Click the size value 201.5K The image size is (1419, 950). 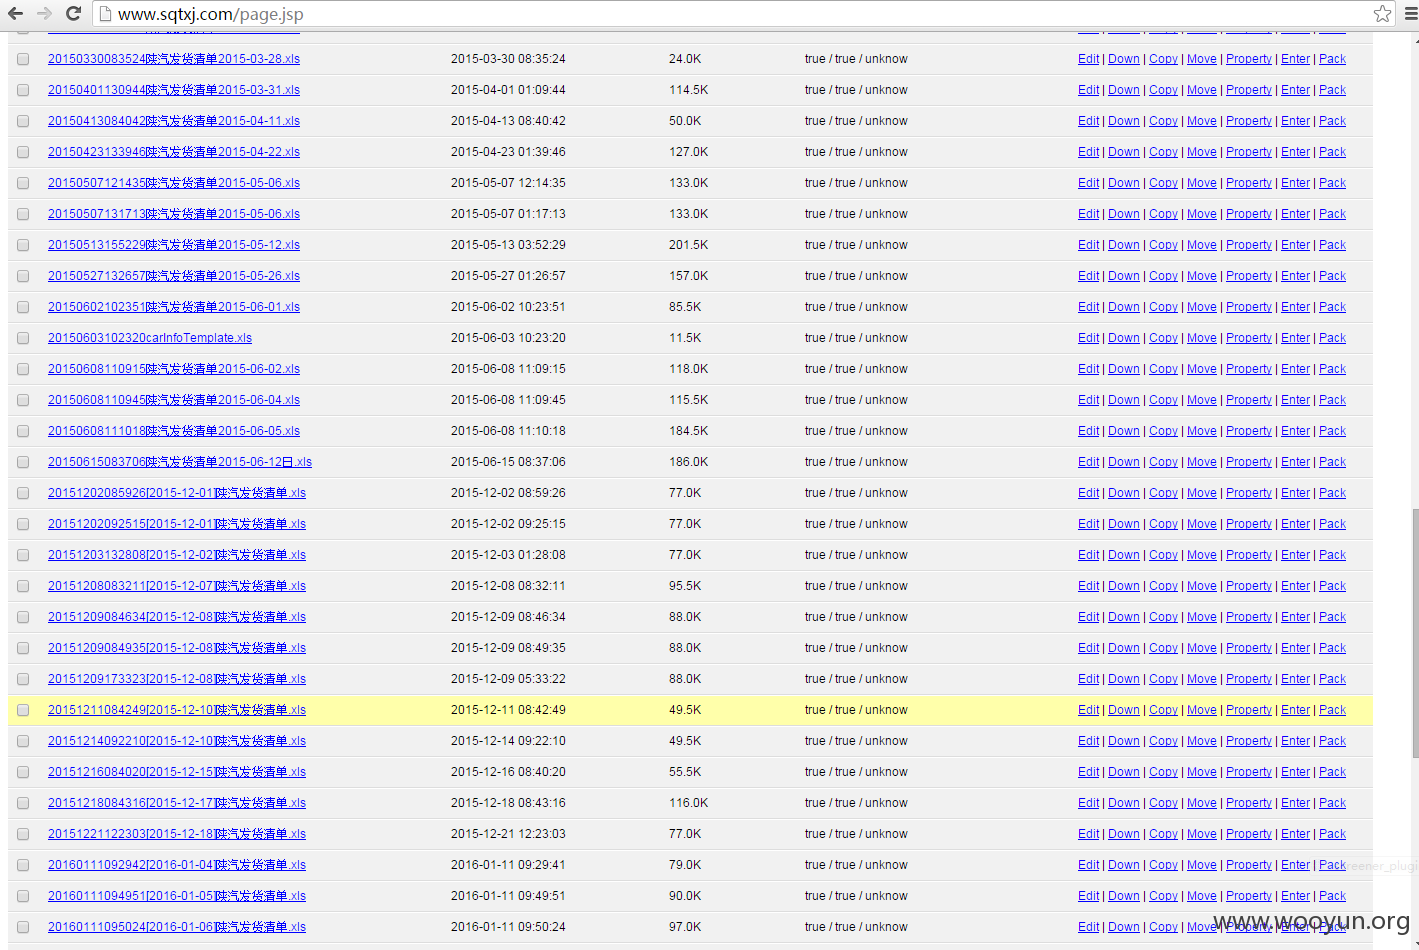pos(688,245)
